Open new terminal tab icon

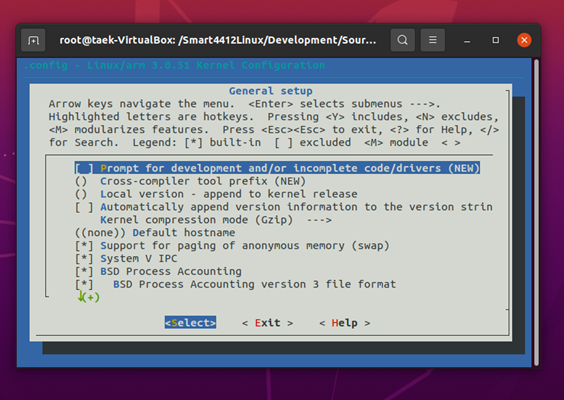click(33, 40)
